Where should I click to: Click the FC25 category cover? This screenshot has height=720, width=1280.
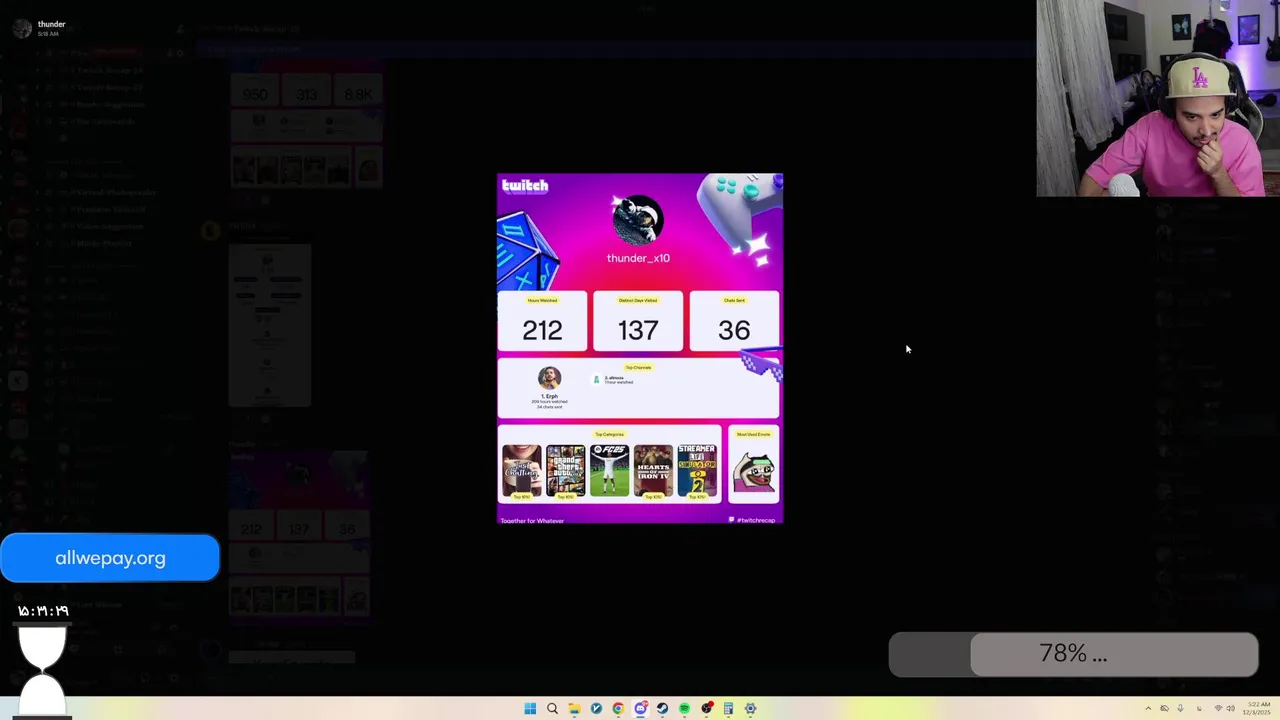click(609, 471)
